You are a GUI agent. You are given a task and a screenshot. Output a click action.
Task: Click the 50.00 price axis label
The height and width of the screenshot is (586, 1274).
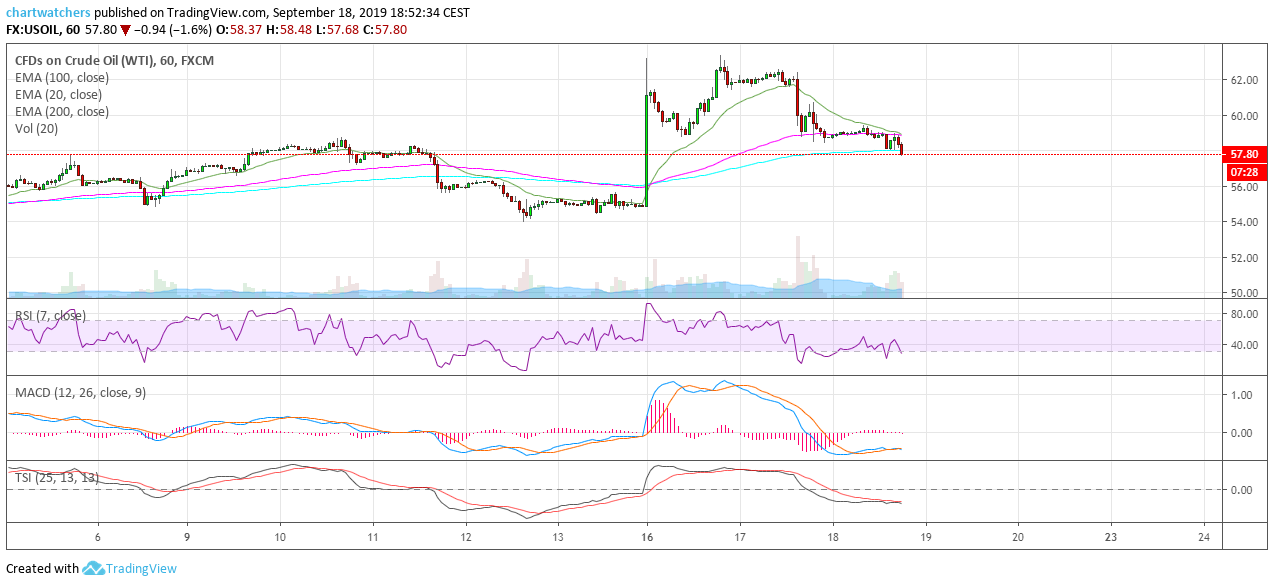1245,293
